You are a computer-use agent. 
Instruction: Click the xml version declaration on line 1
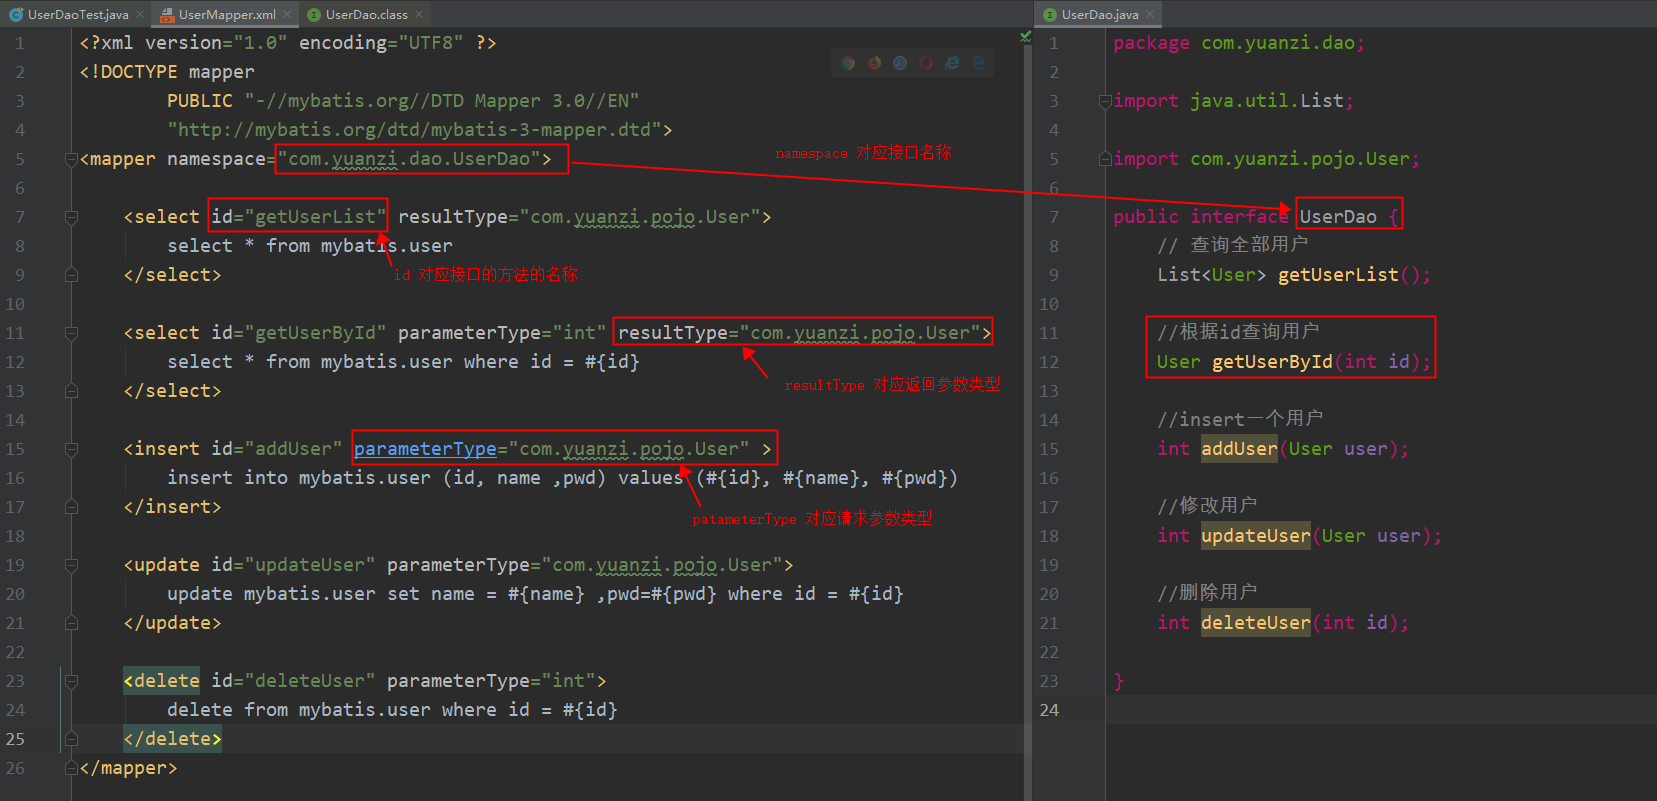[288, 43]
